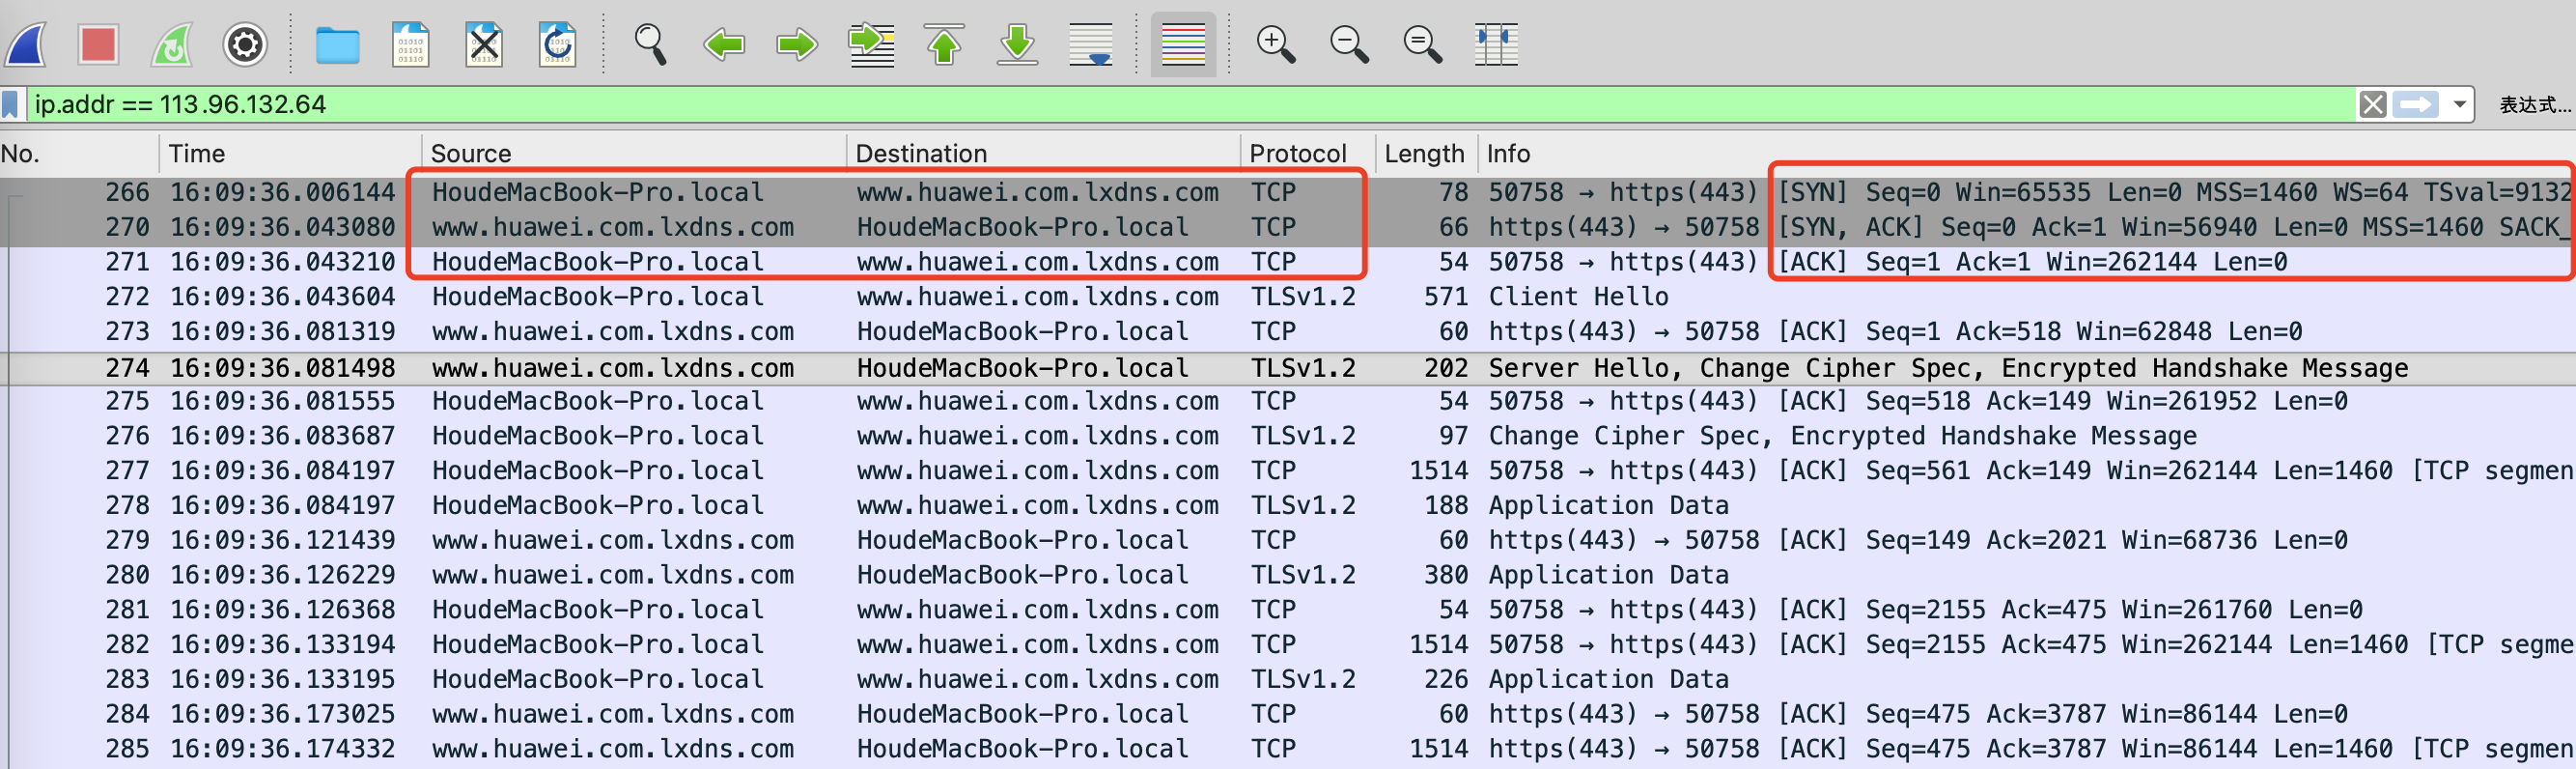2576x769 pixels.
Task: Sort by Destination column header
Action: 1044,153
